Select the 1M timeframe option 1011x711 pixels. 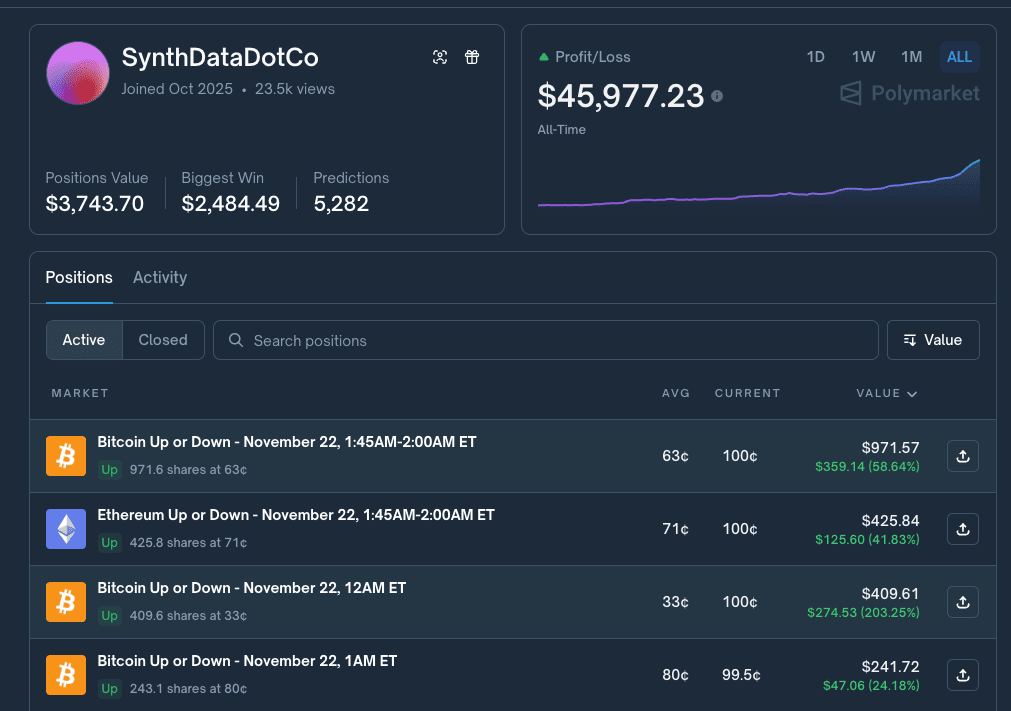coord(911,57)
